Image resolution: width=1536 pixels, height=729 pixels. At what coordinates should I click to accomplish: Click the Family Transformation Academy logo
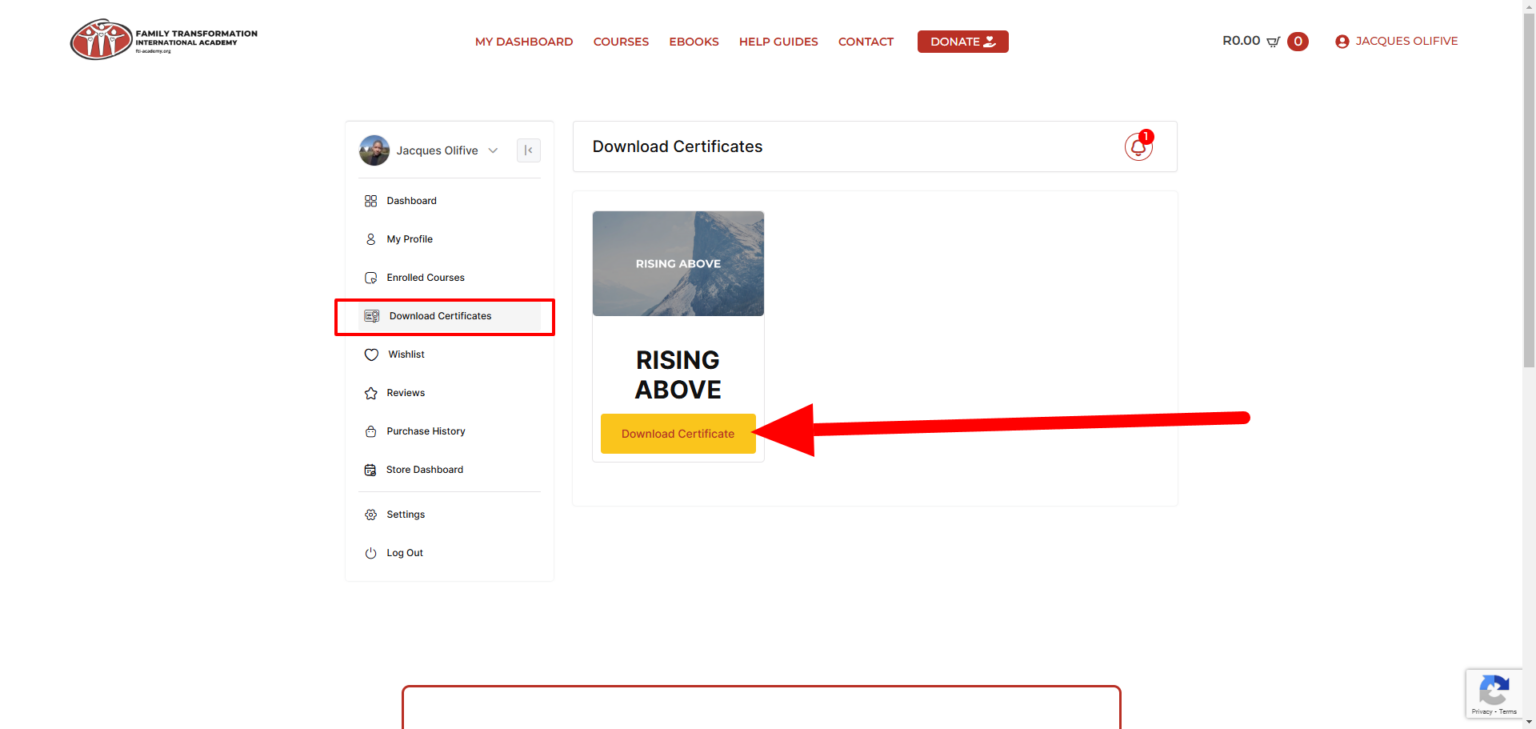pyautogui.click(x=164, y=39)
